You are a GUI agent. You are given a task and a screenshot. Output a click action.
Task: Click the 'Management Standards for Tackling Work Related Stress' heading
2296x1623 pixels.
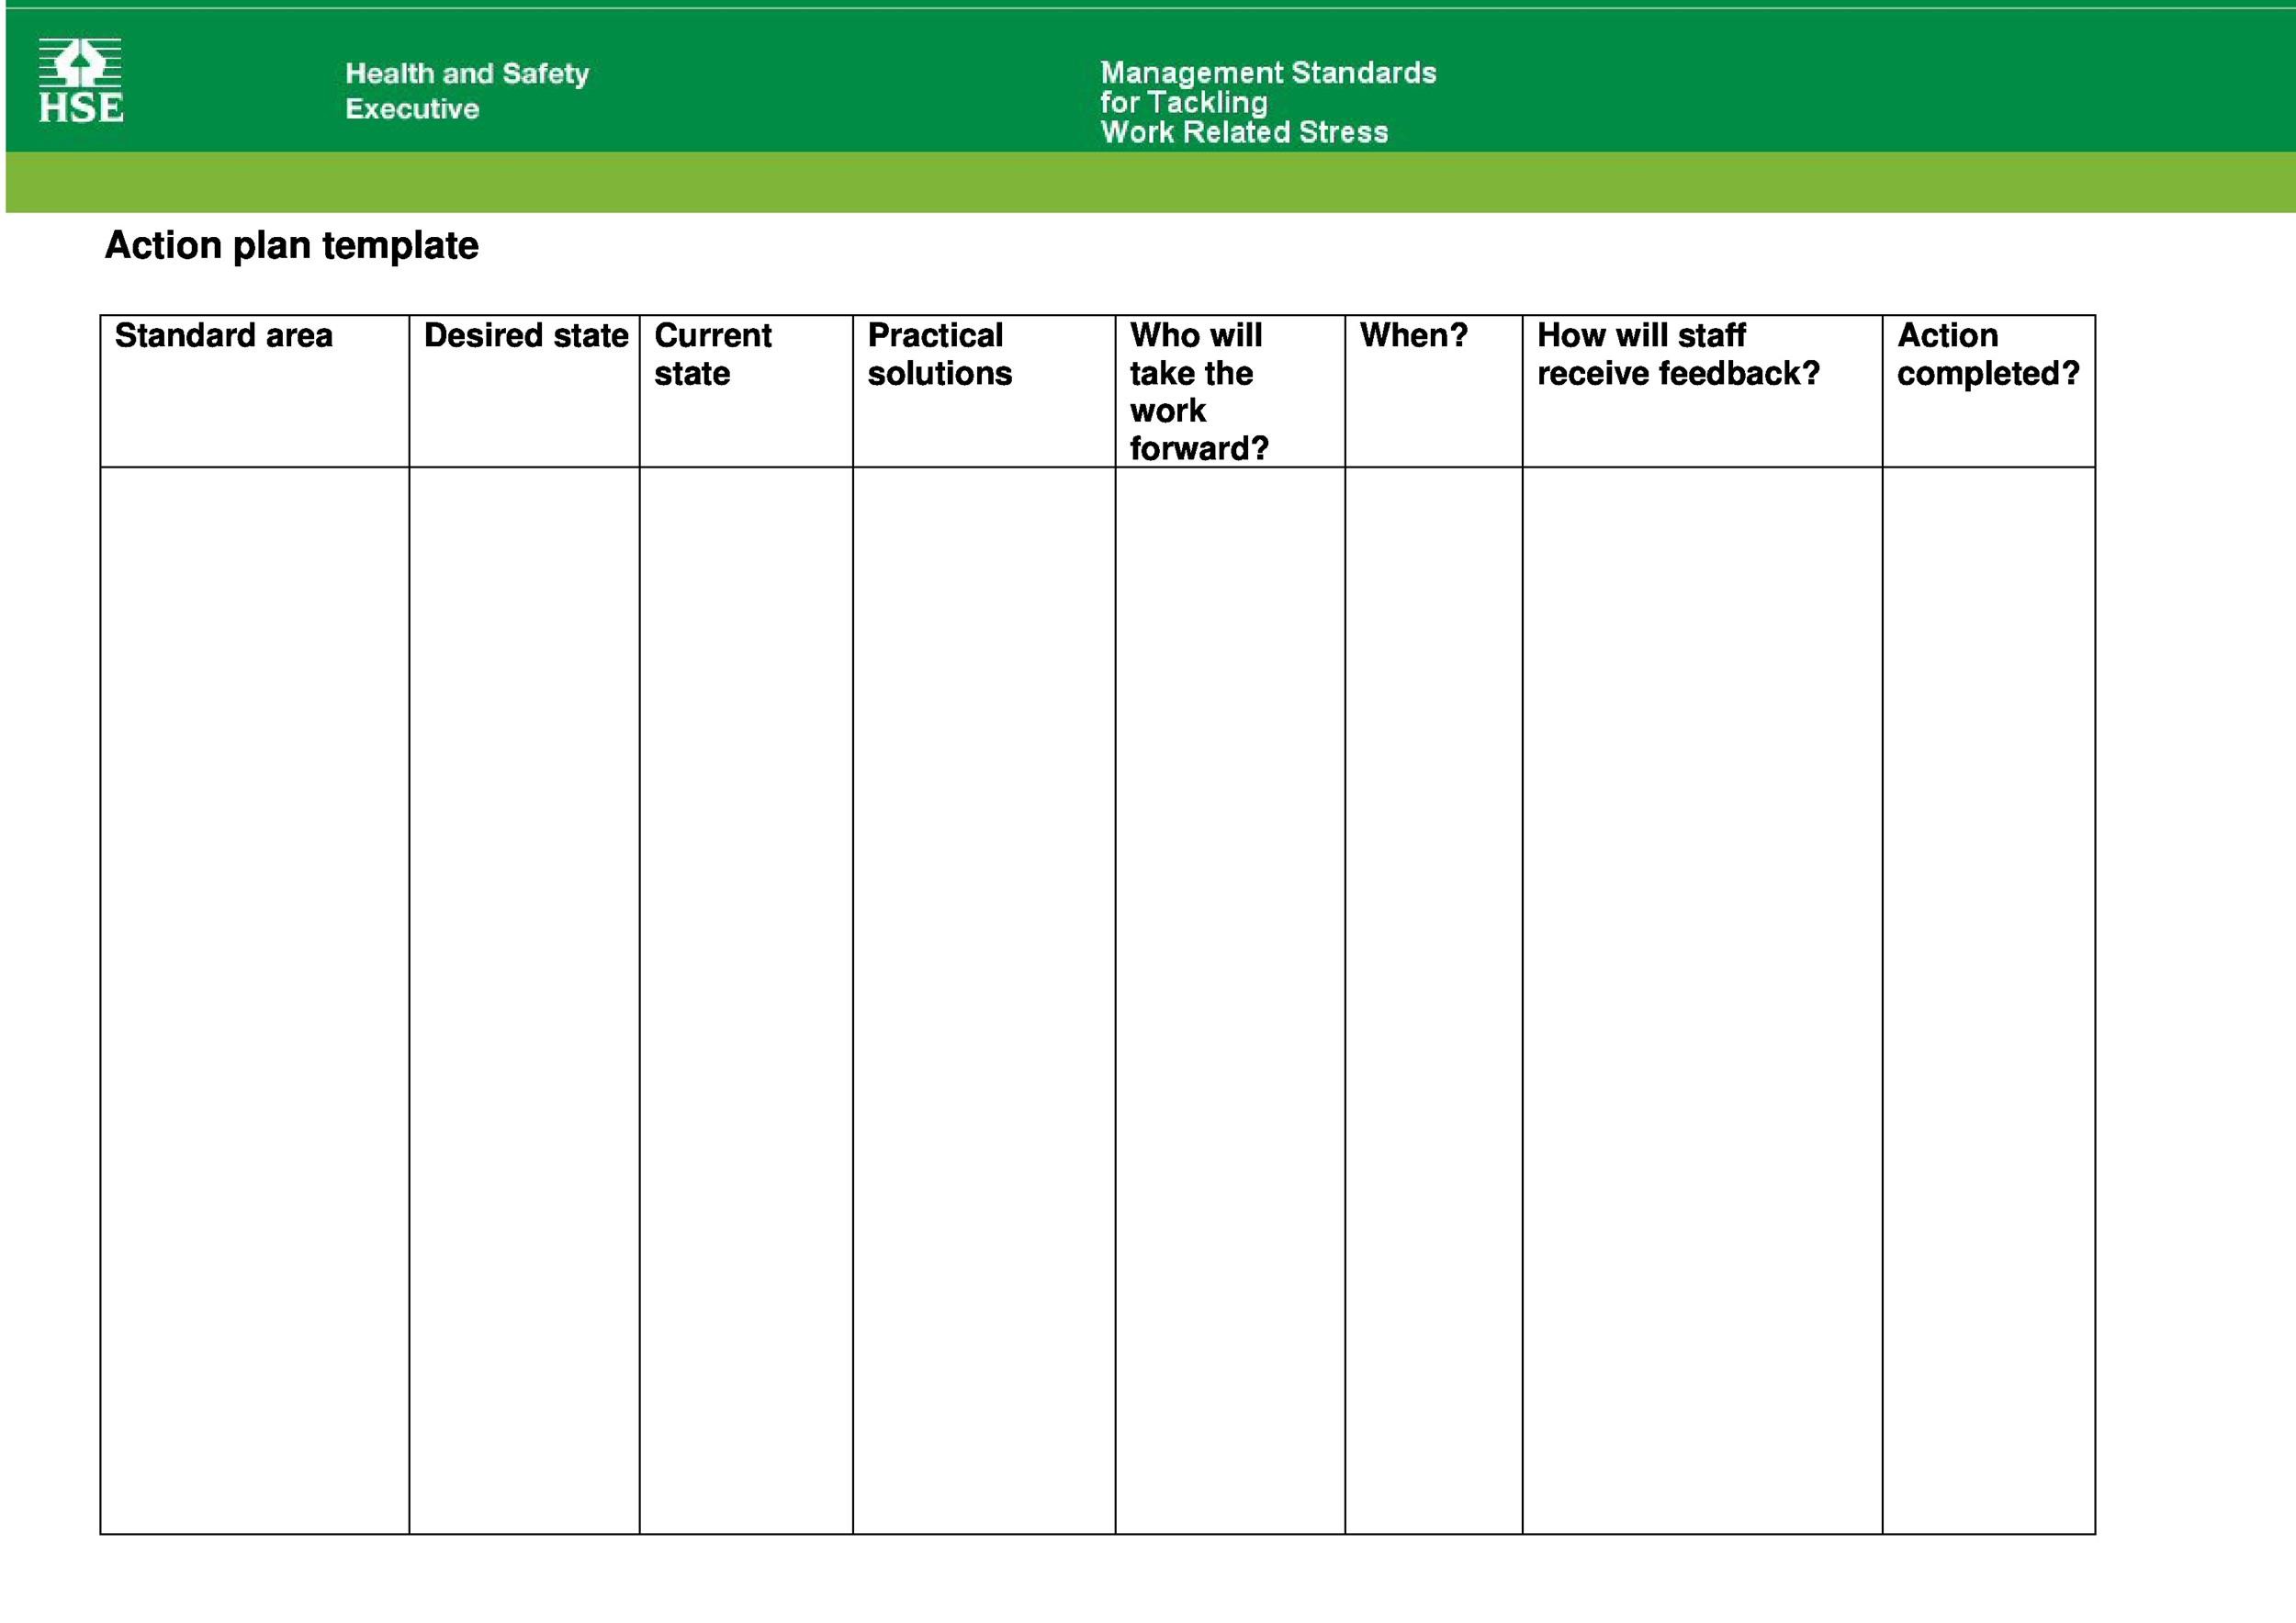point(1268,101)
